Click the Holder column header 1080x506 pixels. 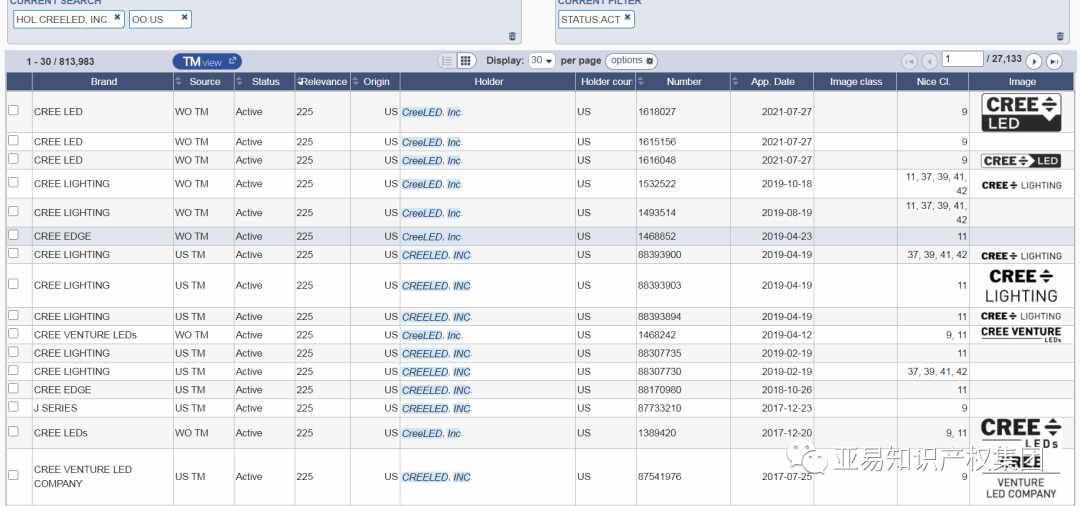point(488,82)
